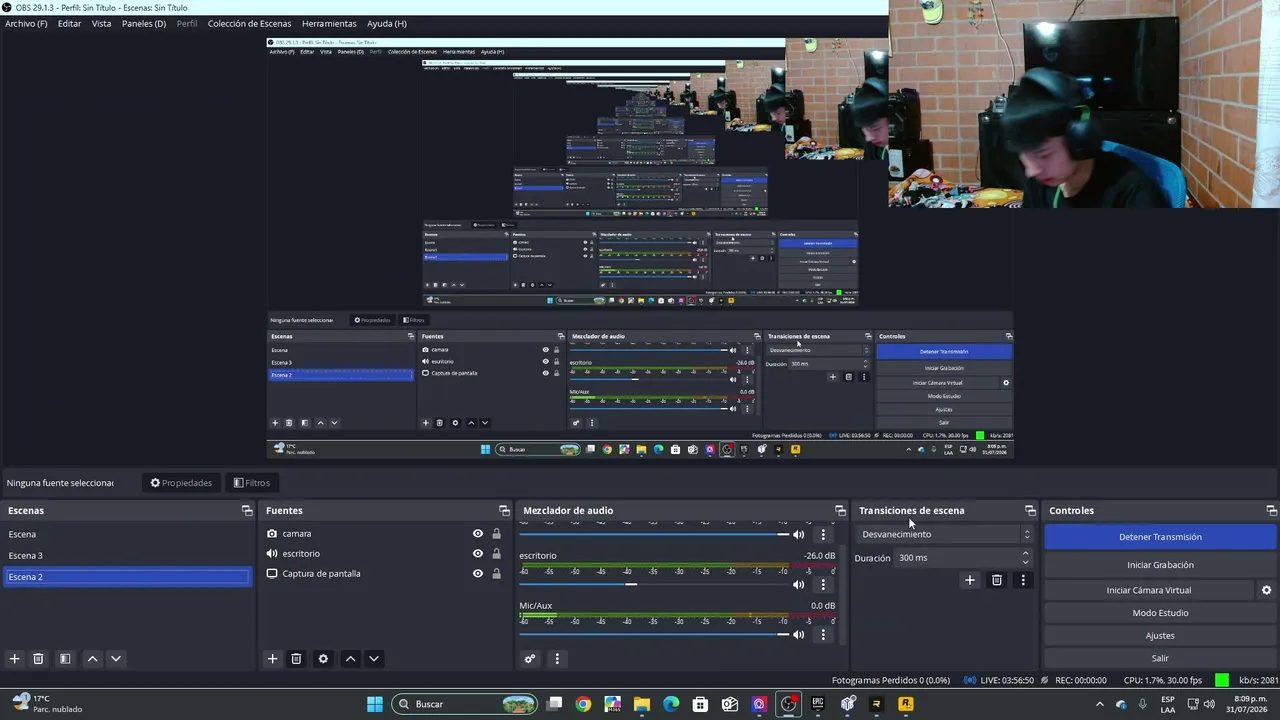This screenshot has width=1280, height=720.
Task: Lock the camara source
Action: point(496,534)
